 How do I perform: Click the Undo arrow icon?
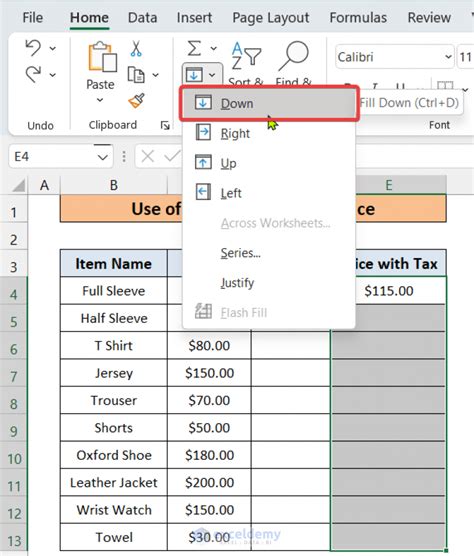click(33, 48)
